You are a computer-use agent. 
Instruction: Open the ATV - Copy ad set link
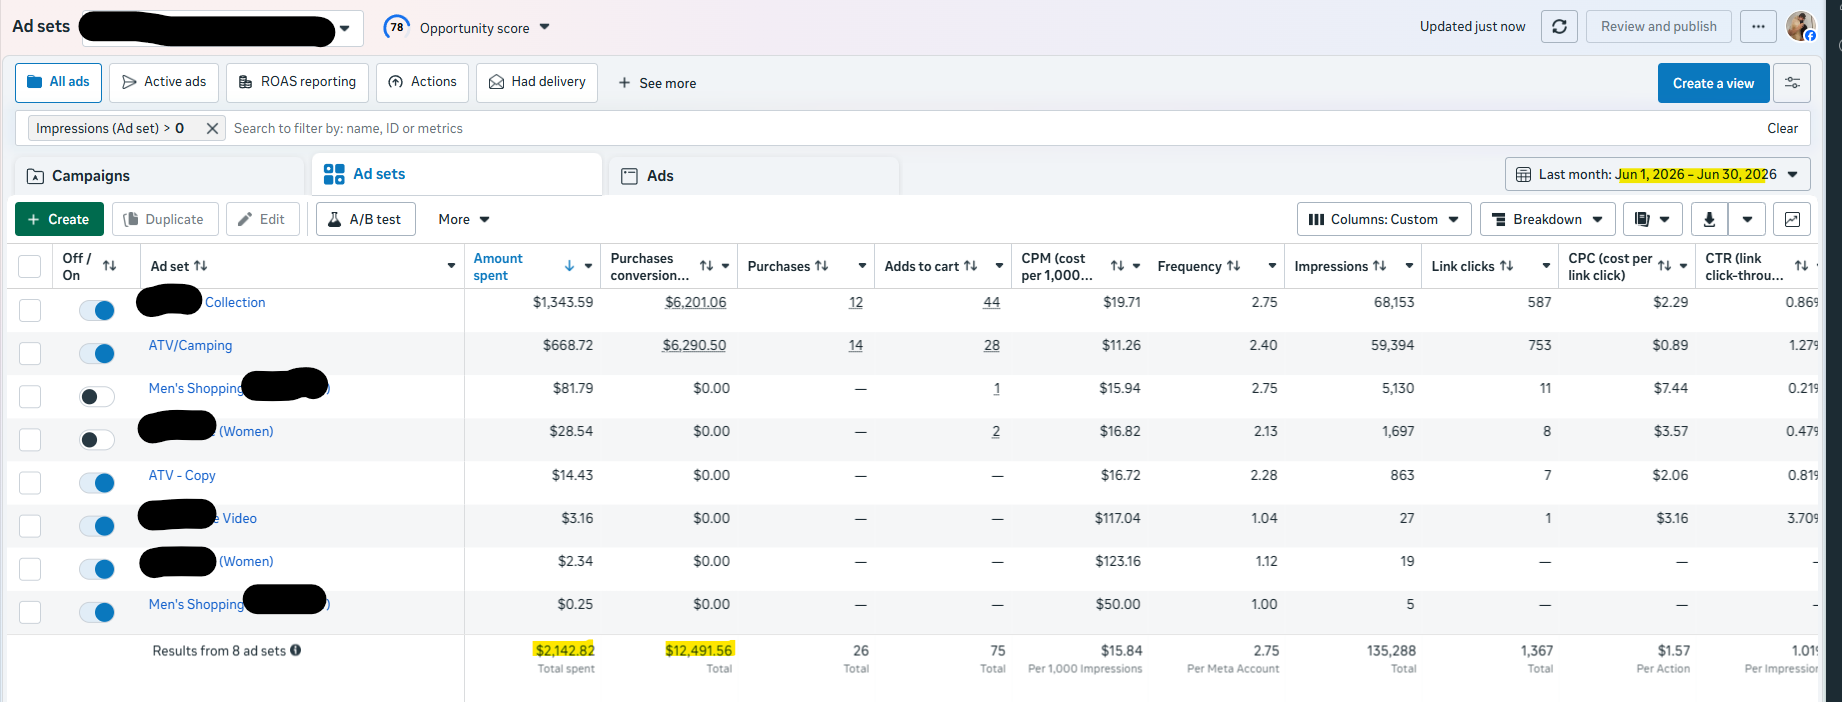tap(182, 475)
